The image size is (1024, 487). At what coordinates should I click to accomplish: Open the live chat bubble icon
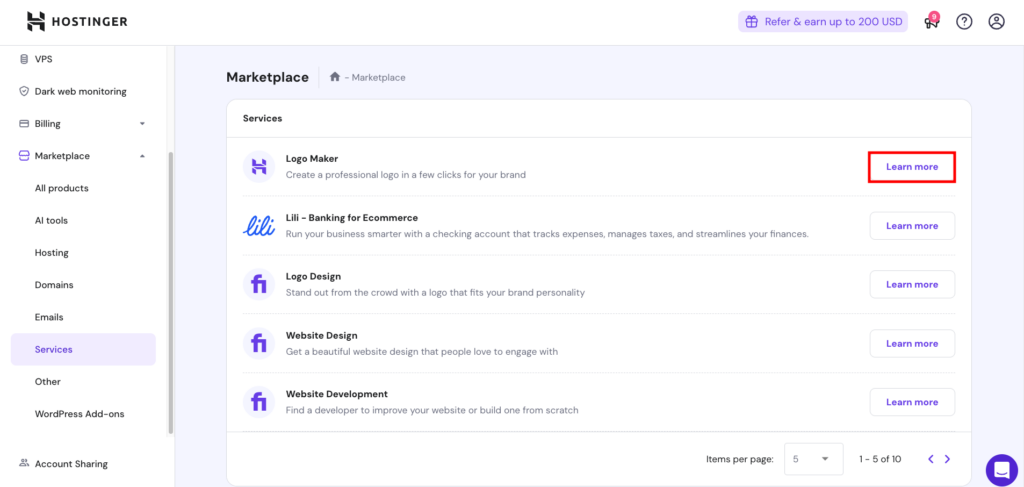[x=1001, y=469]
